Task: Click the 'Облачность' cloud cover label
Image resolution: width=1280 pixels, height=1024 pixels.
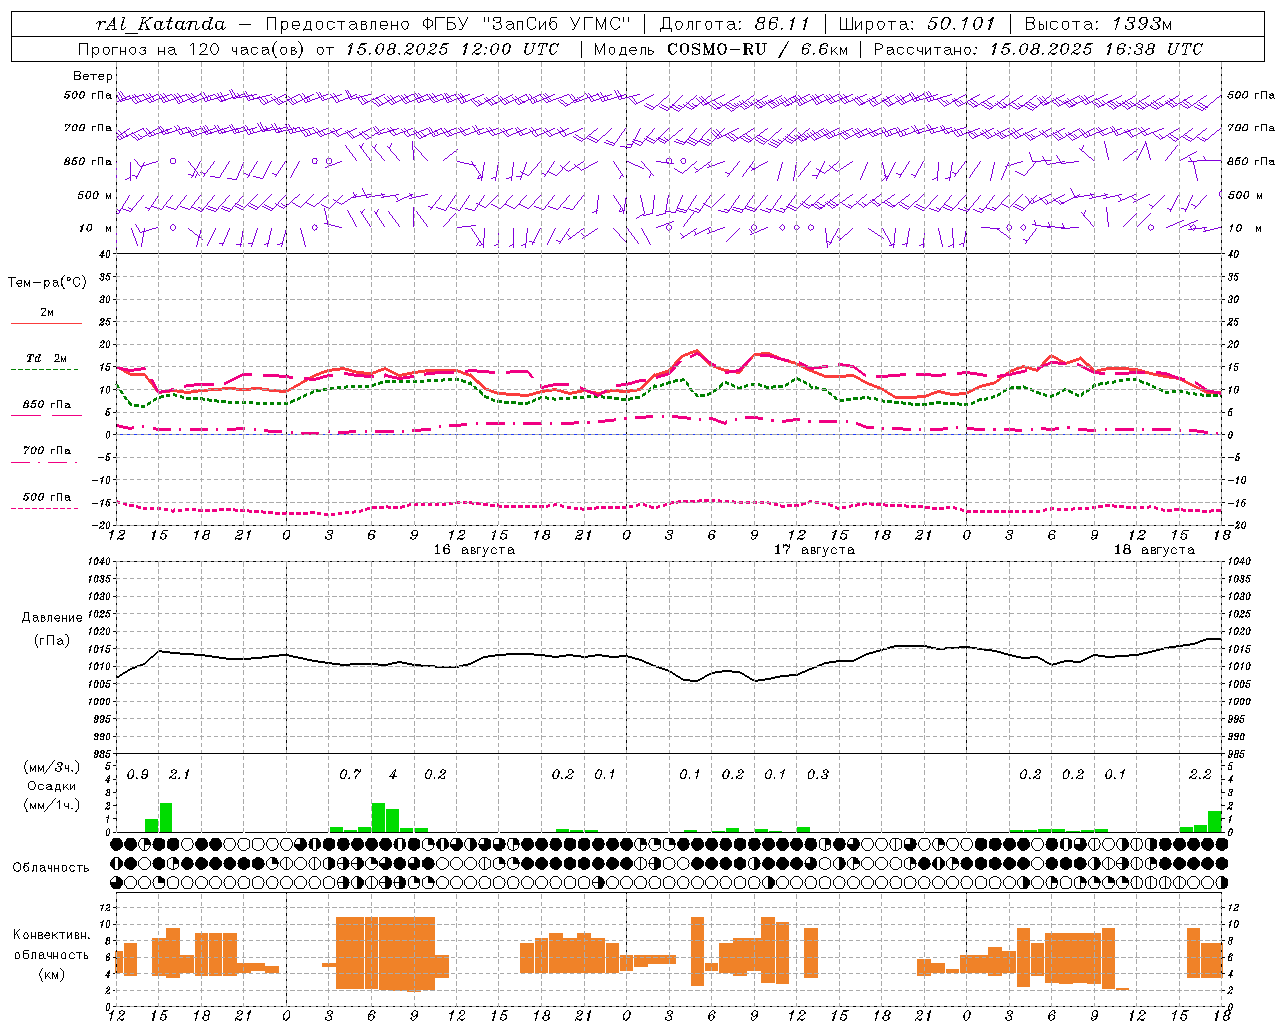Action: [51, 868]
